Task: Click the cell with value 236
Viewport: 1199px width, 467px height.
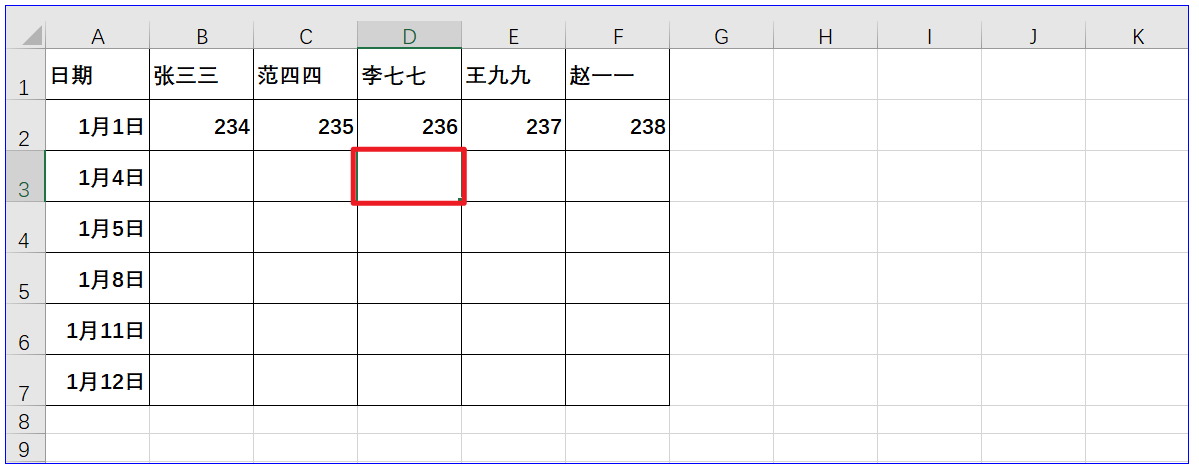Action: [409, 125]
